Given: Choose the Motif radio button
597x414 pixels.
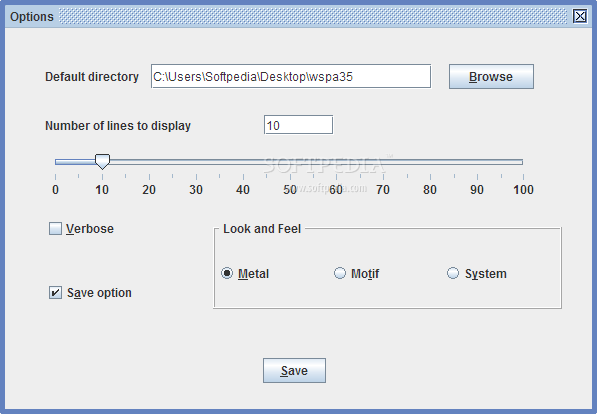Looking at the screenshot, I should pos(340,273).
